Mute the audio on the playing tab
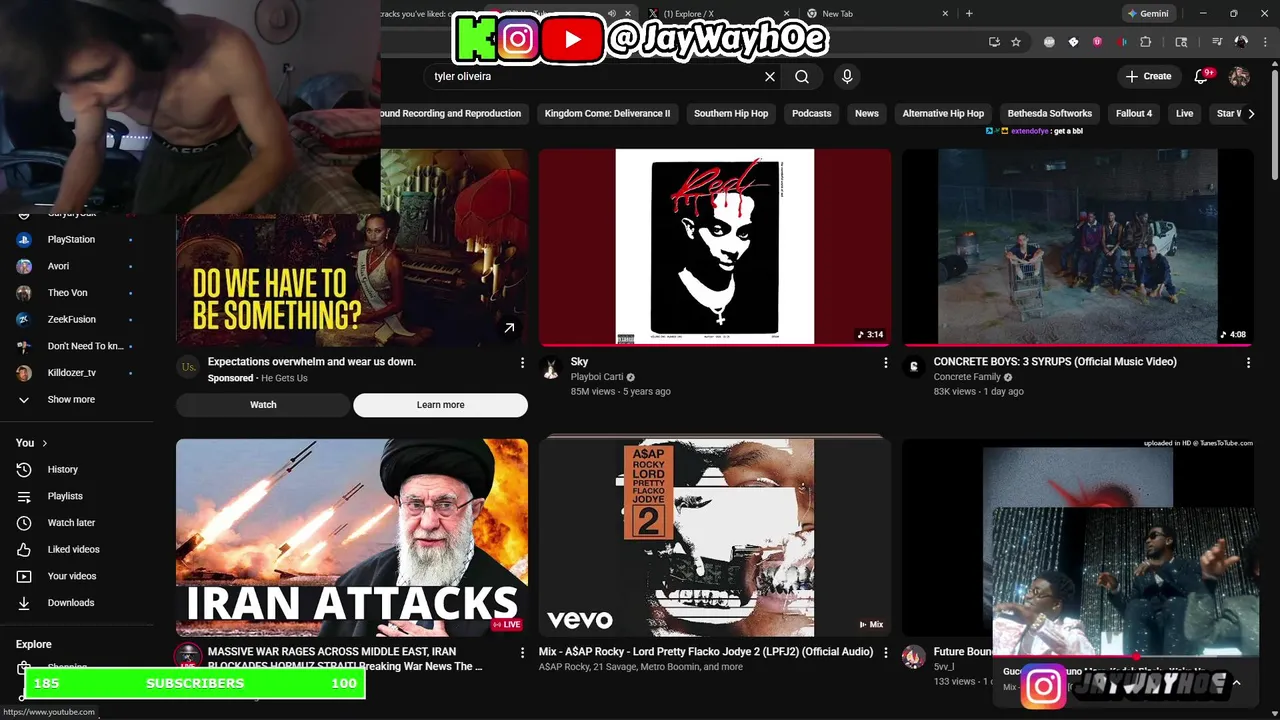The height and width of the screenshot is (720, 1280). pos(611,14)
